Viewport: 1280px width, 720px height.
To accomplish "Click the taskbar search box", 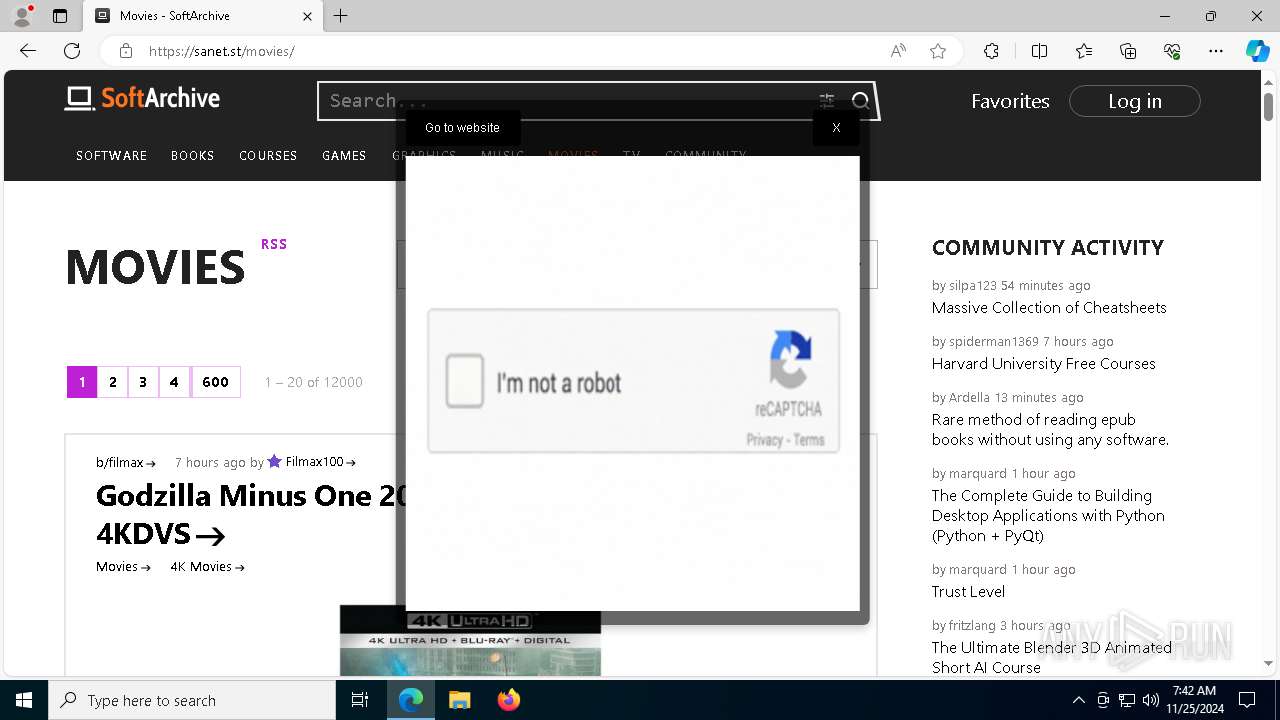I will point(192,700).
